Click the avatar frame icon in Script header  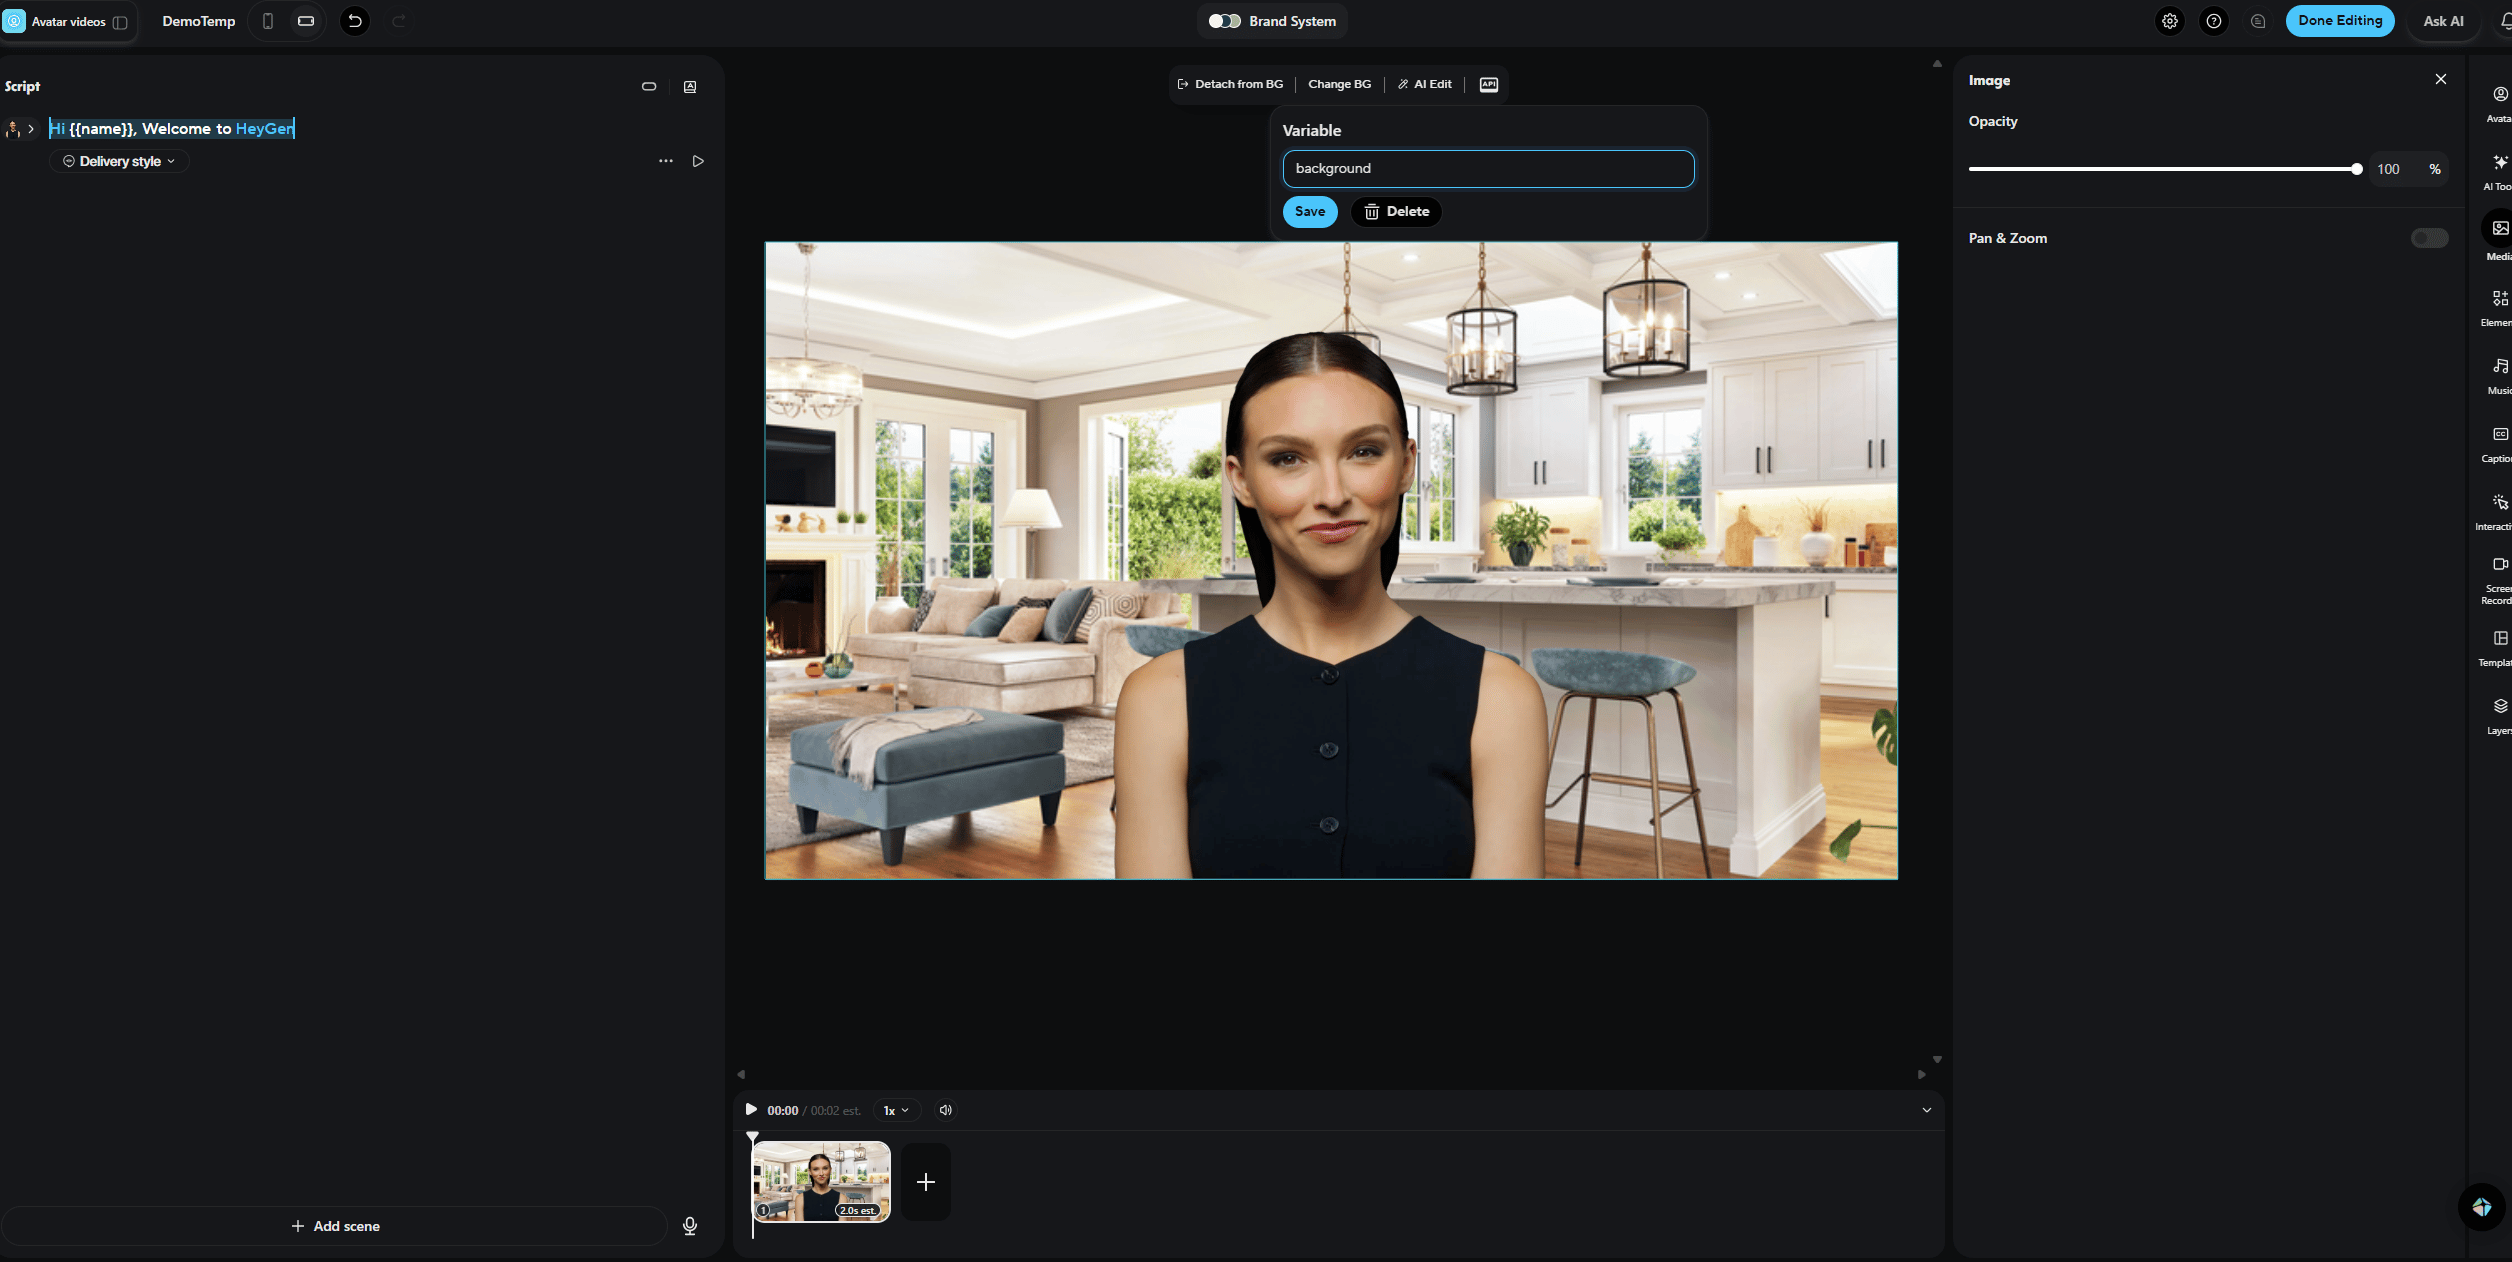click(690, 87)
